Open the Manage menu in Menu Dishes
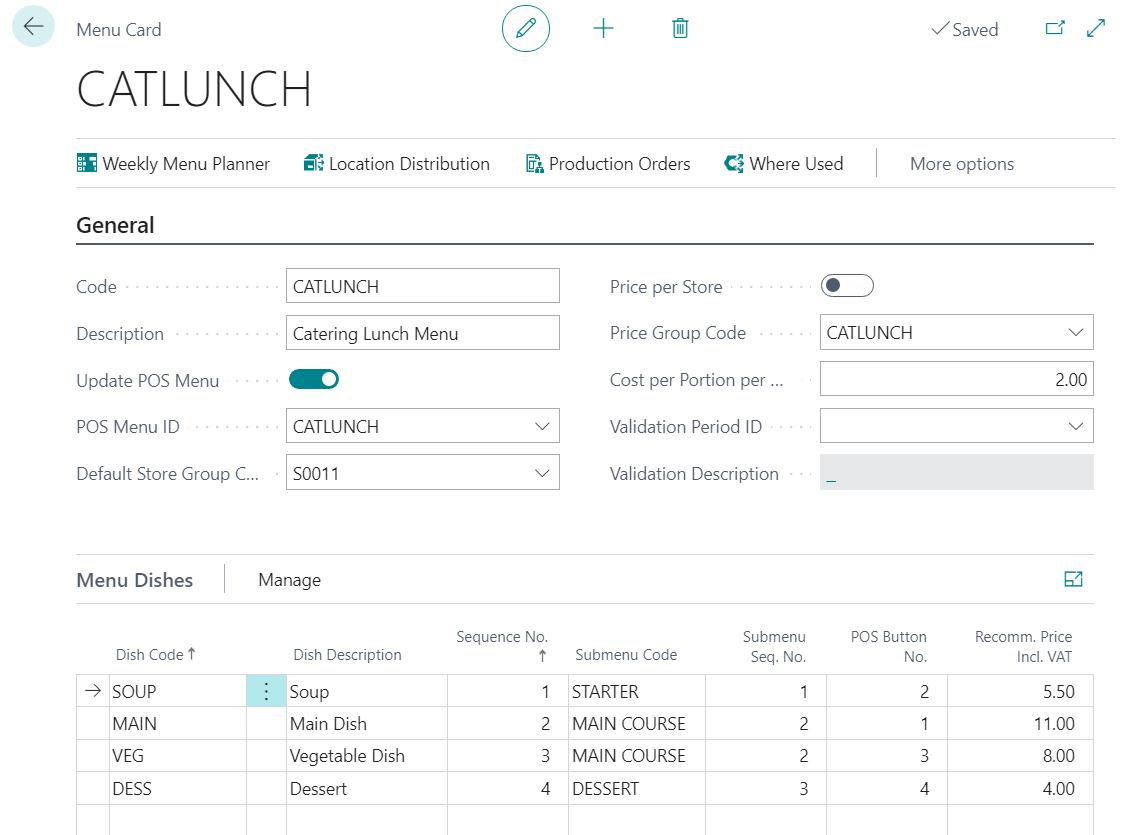This screenshot has width=1122, height=835. tap(289, 580)
